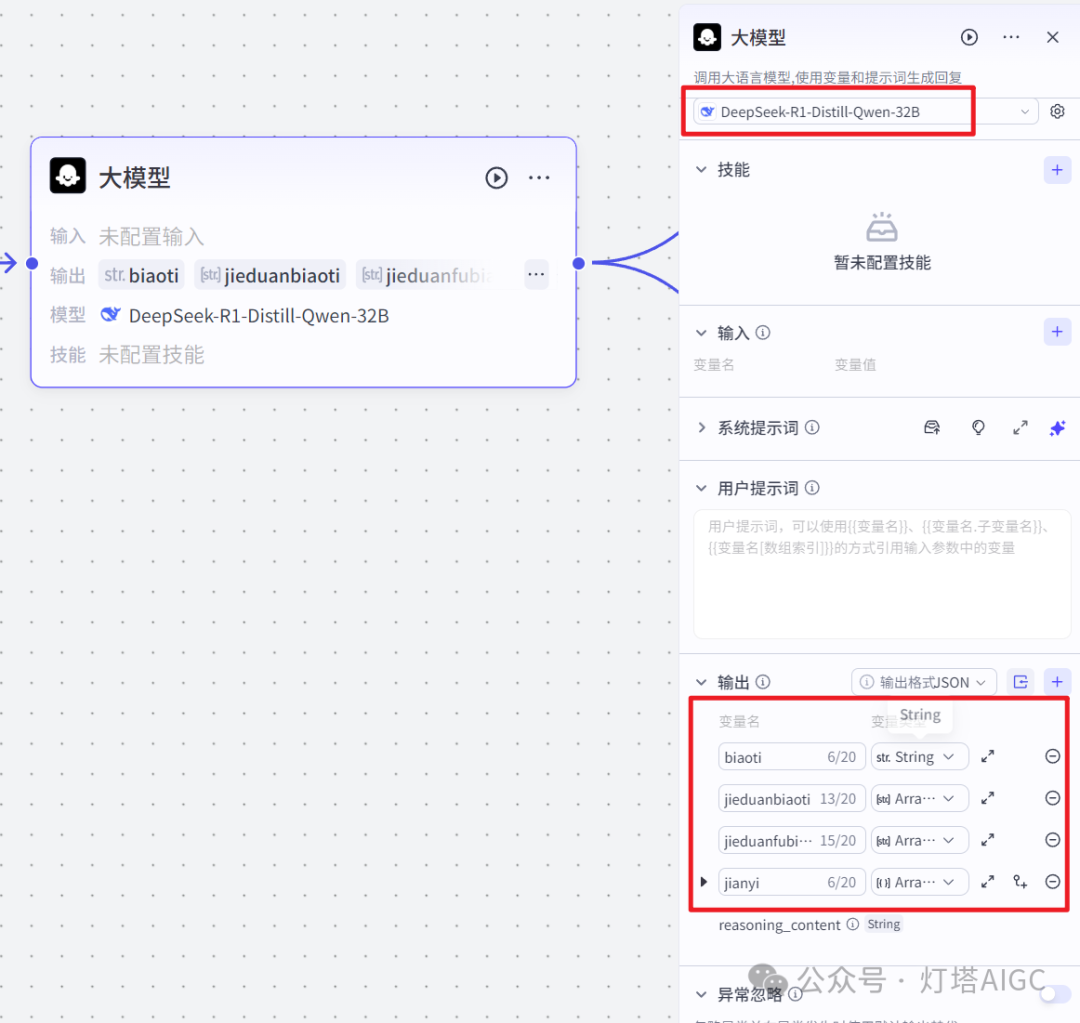This screenshot has height=1023, width=1080.
Task: Expand the 系统提示词 section
Action: click(x=701, y=428)
